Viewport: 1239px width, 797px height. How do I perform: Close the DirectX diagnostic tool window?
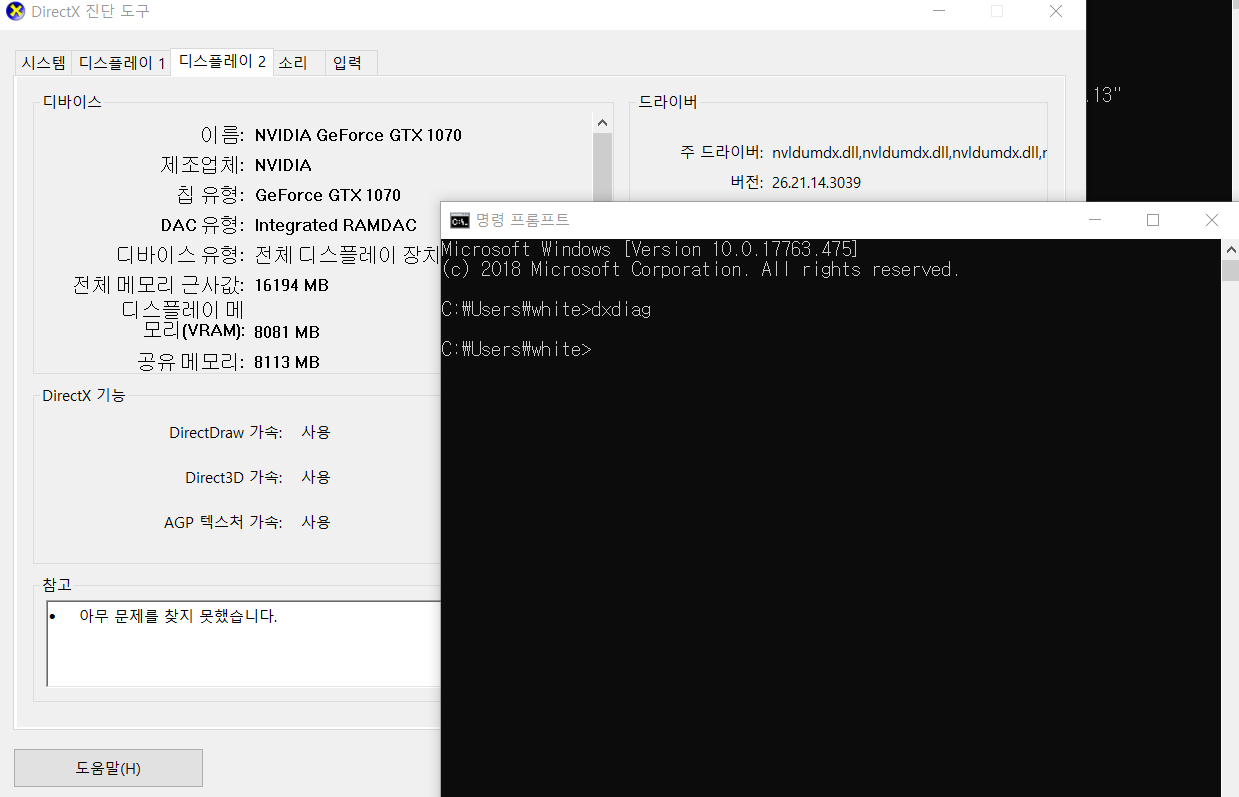(x=1056, y=11)
